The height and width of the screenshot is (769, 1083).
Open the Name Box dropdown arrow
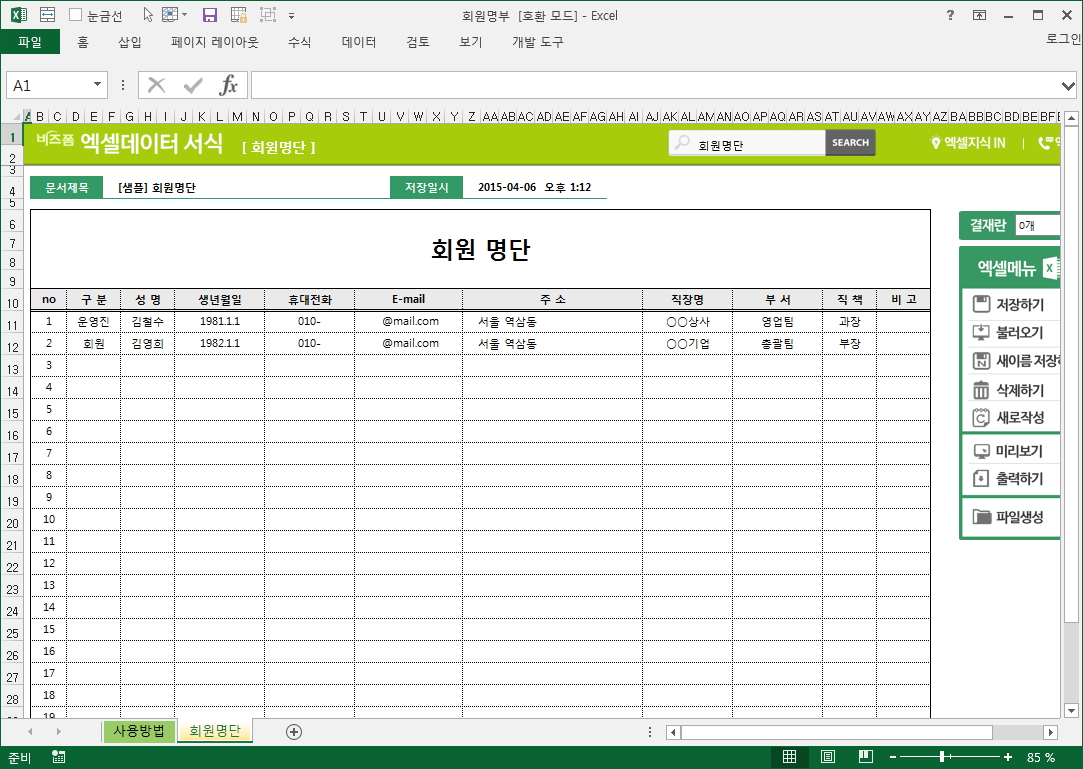[98, 86]
